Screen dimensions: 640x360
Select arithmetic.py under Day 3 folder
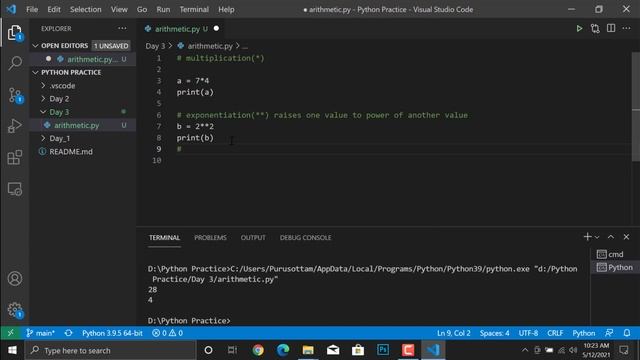[x=76, y=125]
